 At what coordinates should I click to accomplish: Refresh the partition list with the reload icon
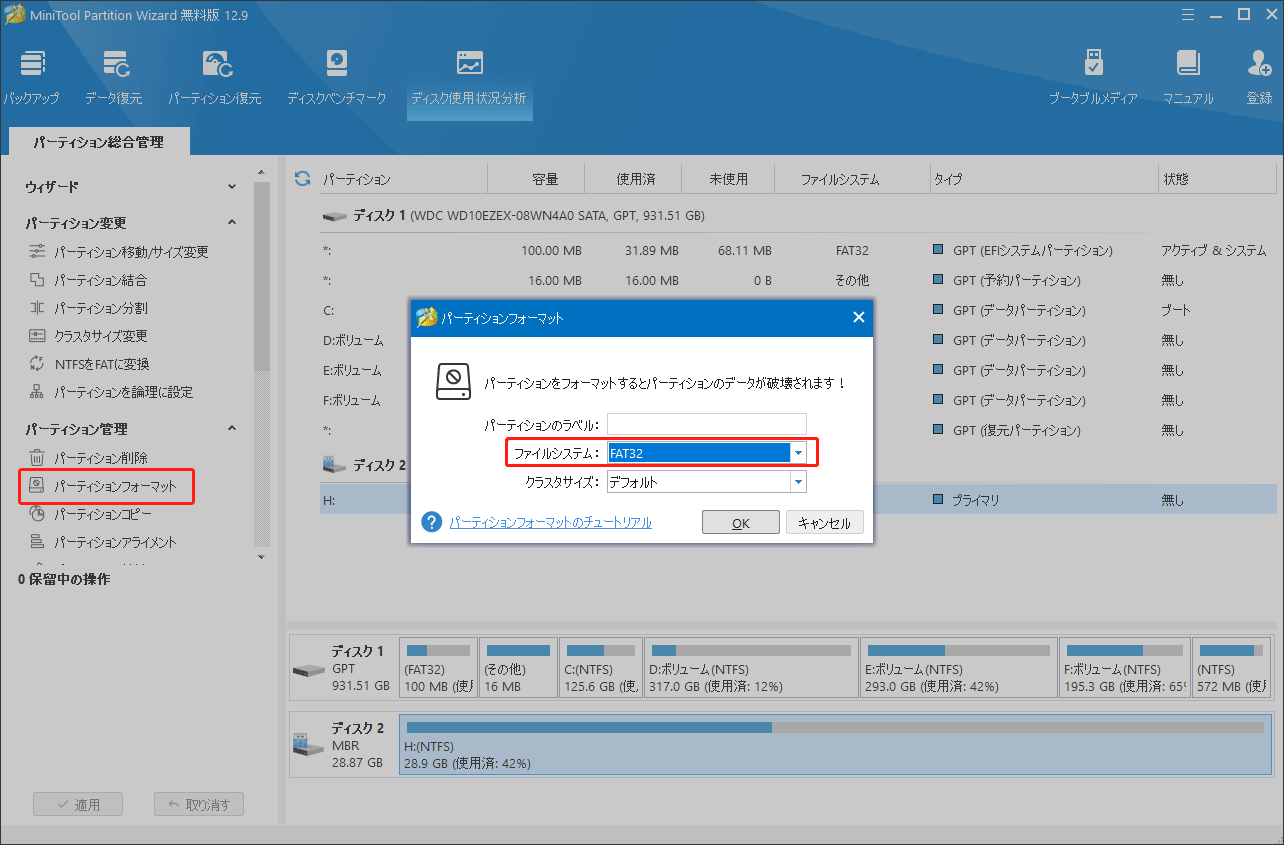click(302, 179)
